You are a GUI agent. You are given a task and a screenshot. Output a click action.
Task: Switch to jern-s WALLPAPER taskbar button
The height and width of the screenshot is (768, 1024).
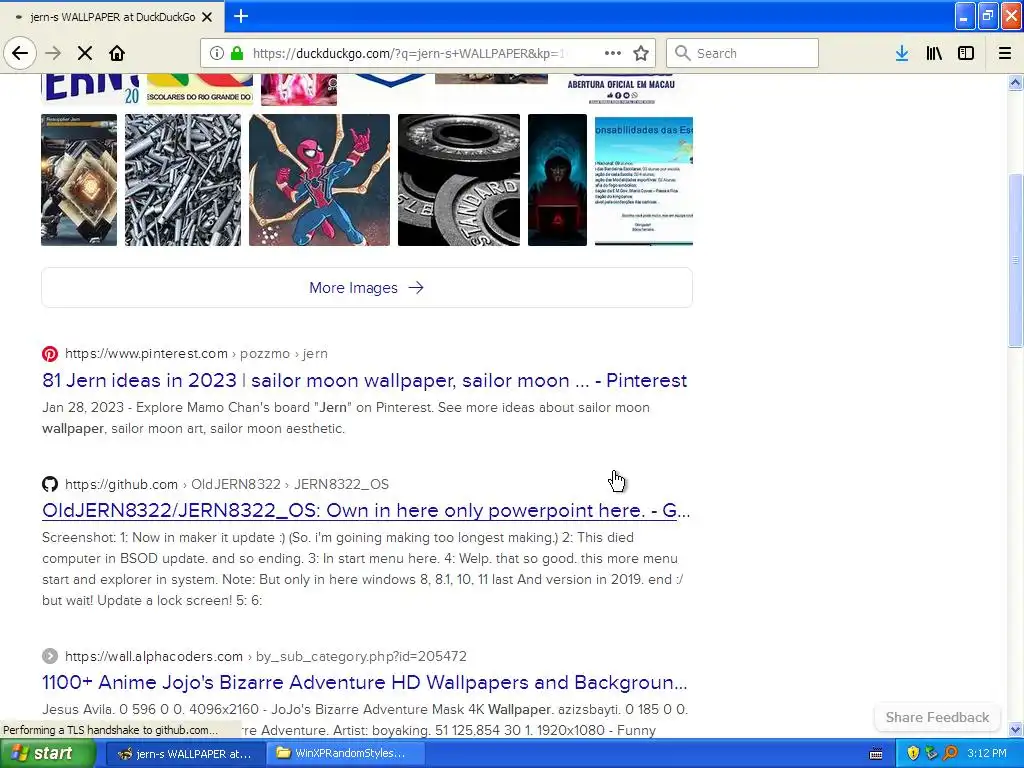coord(185,753)
